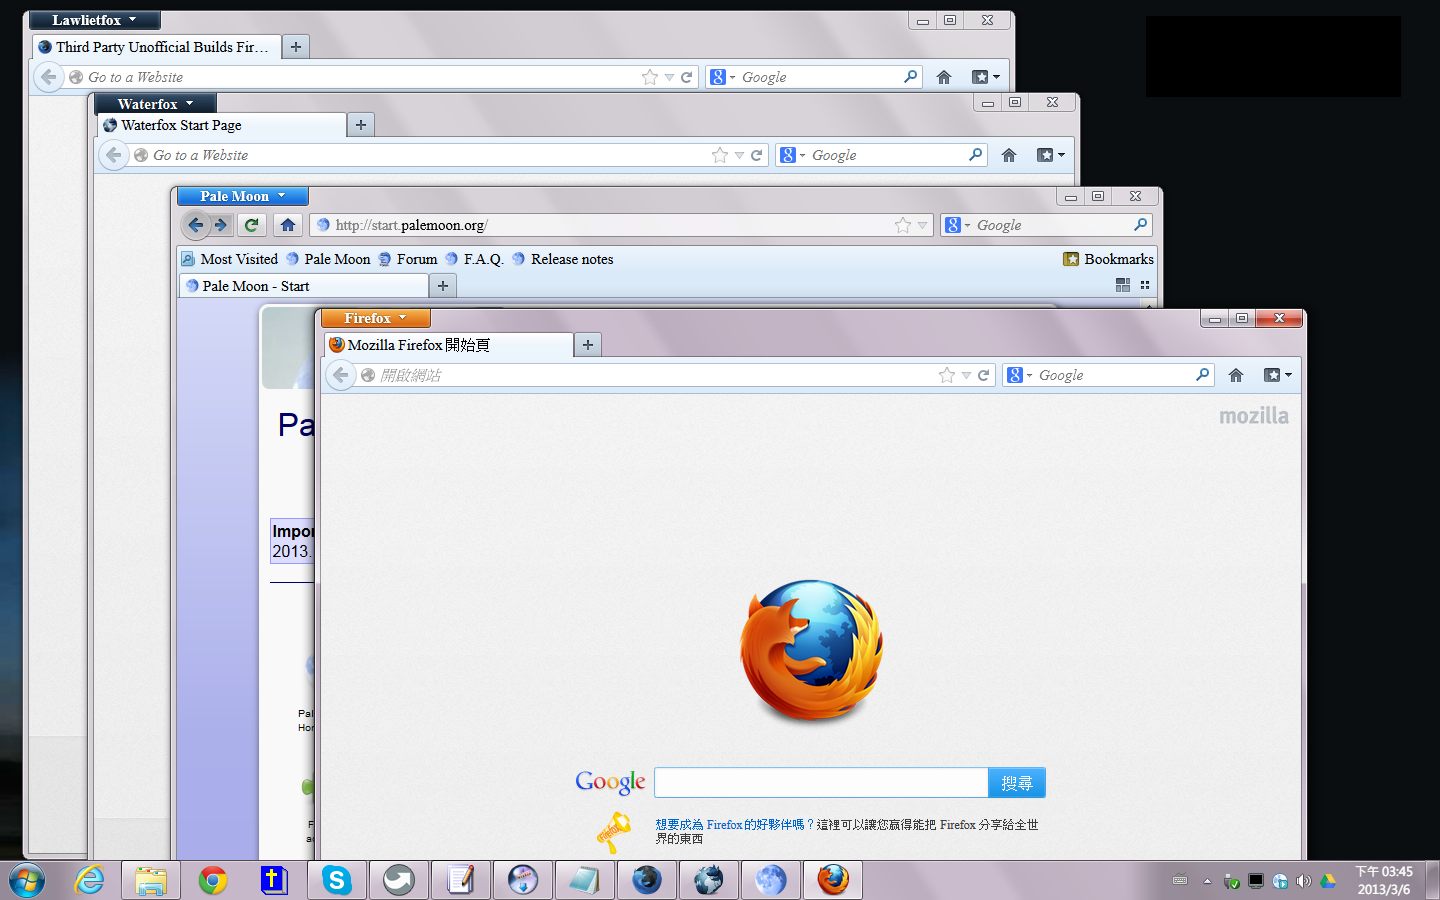Open Skype from the taskbar
Viewport: 1440px width, 900px height.
(336, 880)
